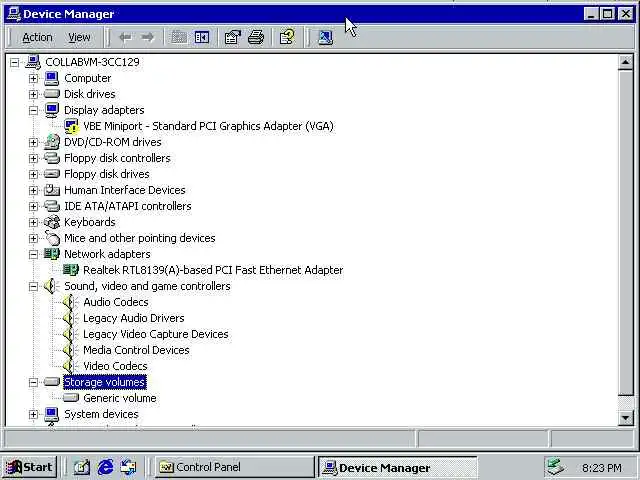Click the Human Interface Devices icon
The image size is (640, 480).
point(52,190)
